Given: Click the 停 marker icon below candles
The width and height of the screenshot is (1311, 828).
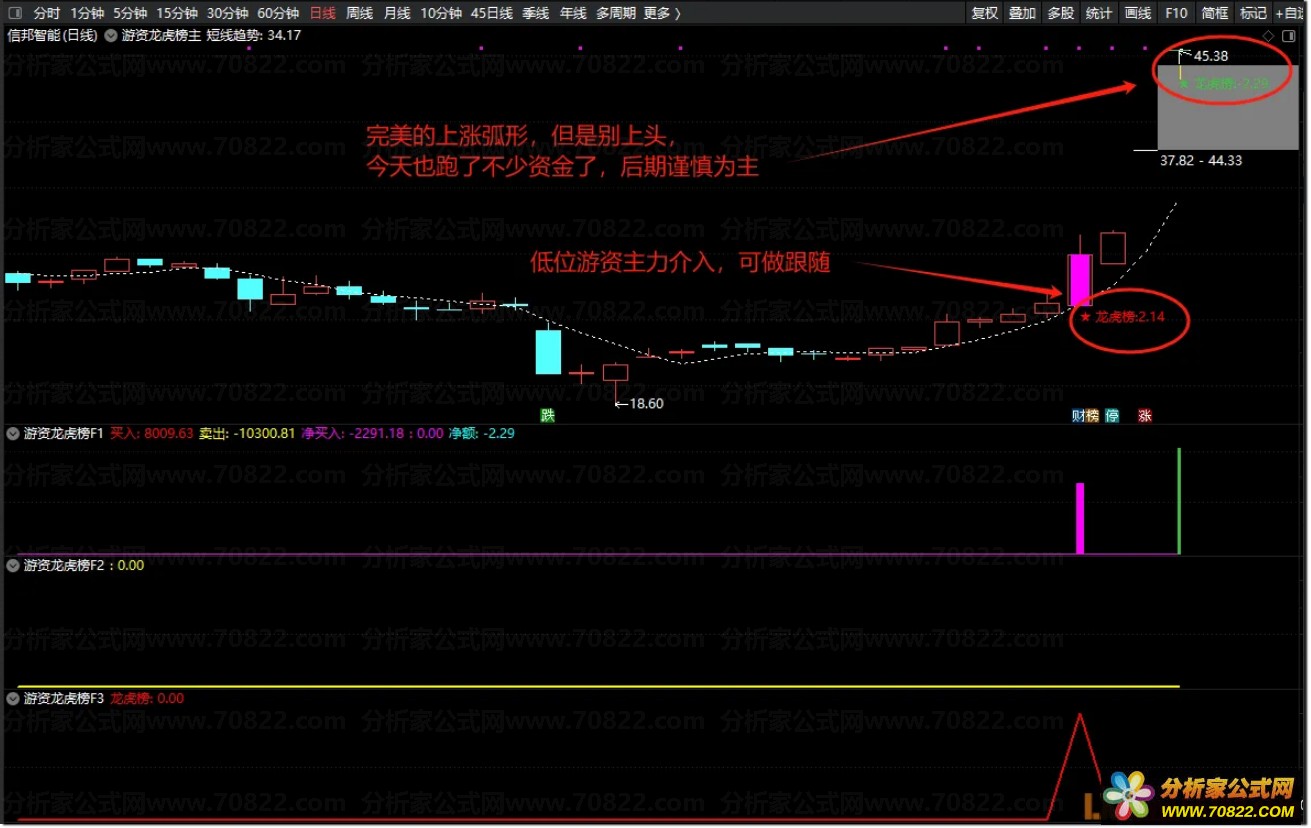Looking at the screenshot, I should pos(1112,415).
